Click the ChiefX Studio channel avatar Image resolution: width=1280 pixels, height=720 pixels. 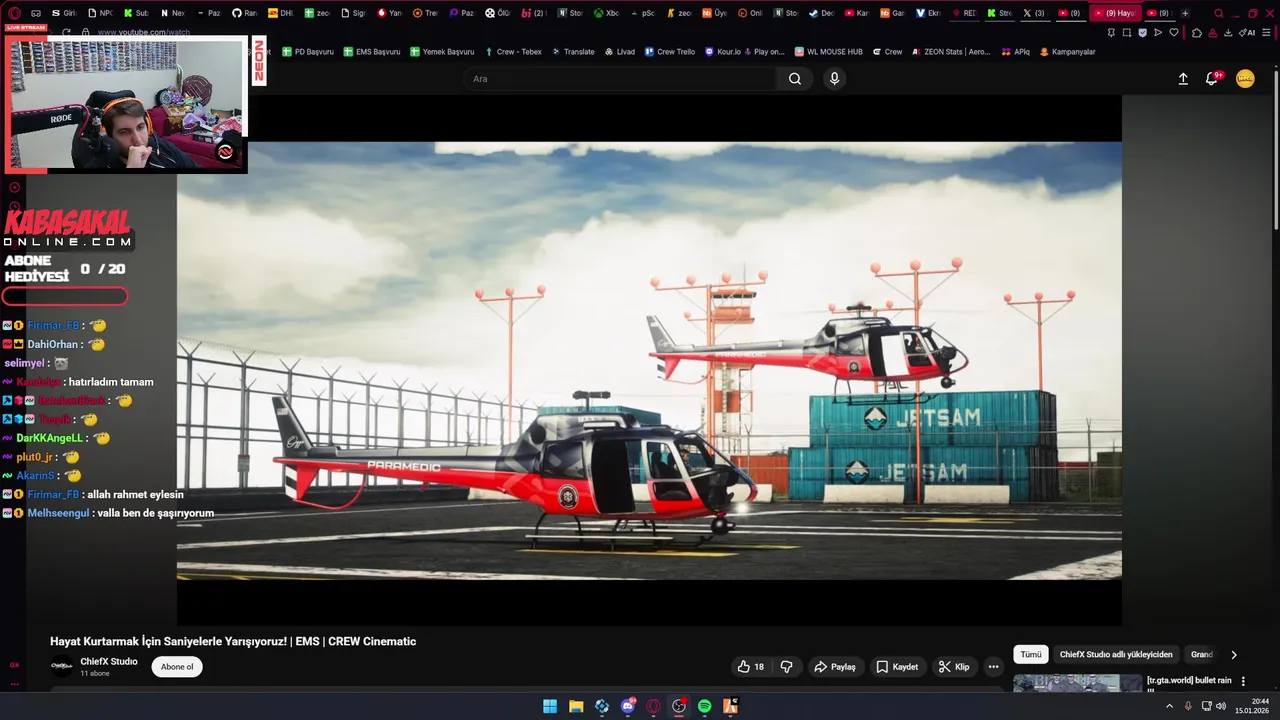pyautogui.click(x=62, y=666)
